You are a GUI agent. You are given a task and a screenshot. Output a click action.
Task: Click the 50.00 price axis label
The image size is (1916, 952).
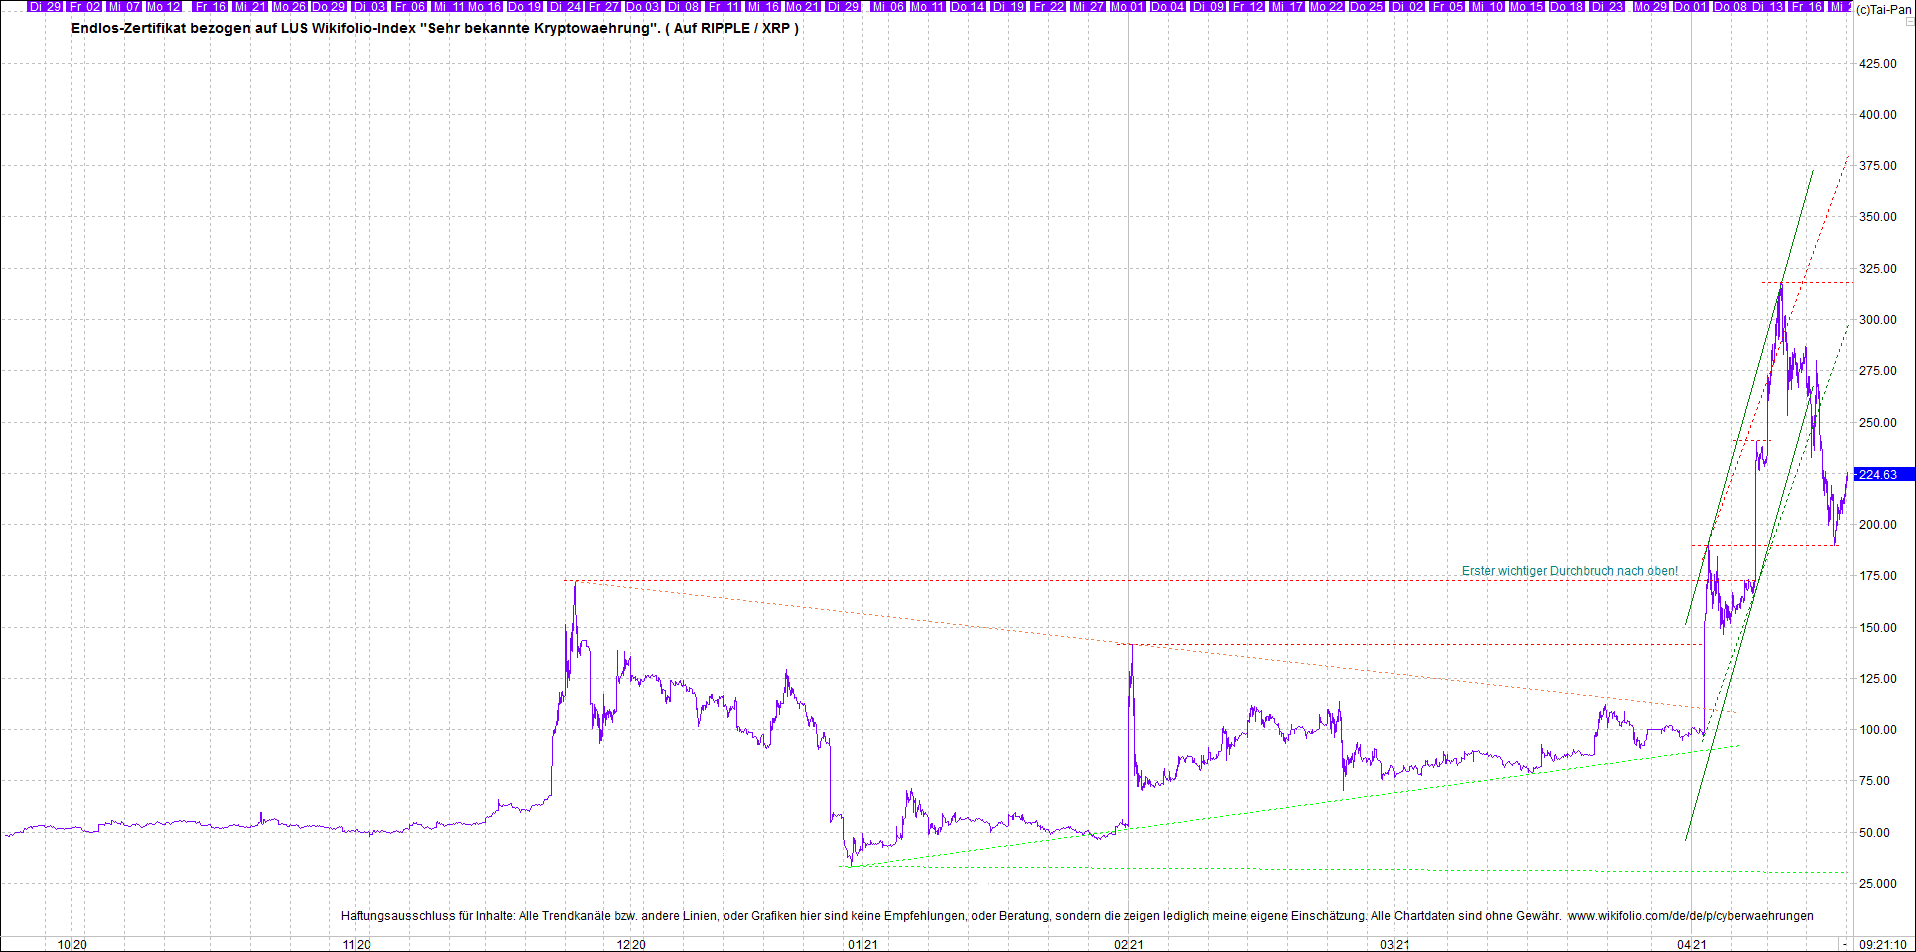[1875, 832]
